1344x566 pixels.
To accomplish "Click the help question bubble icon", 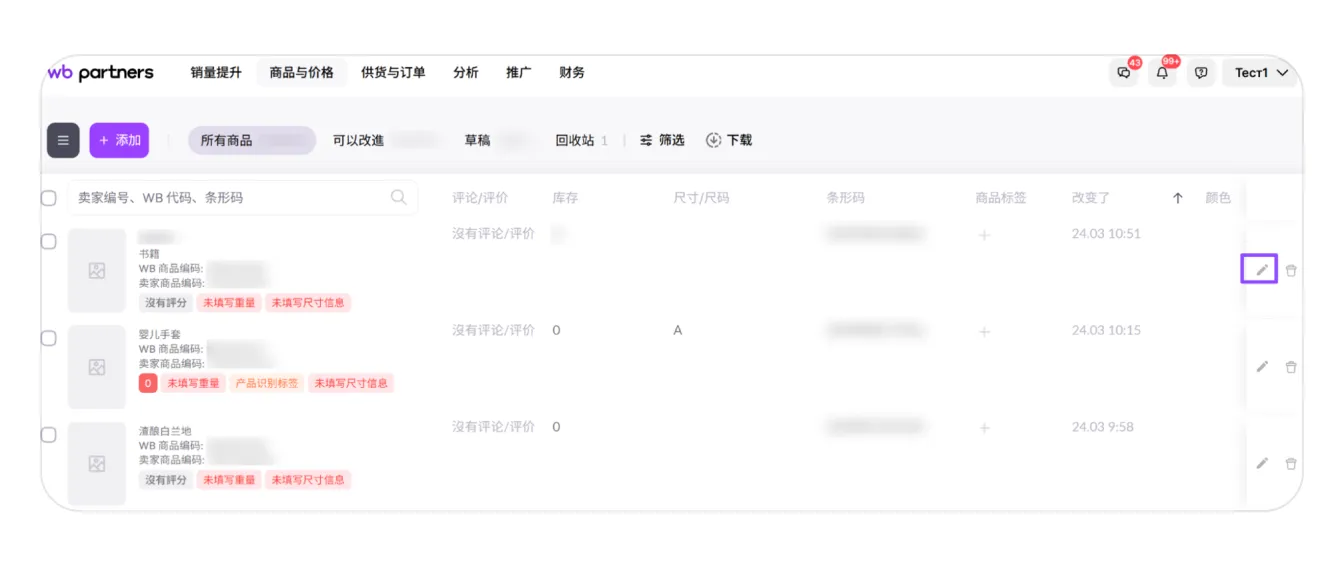I will (1201, 73).
